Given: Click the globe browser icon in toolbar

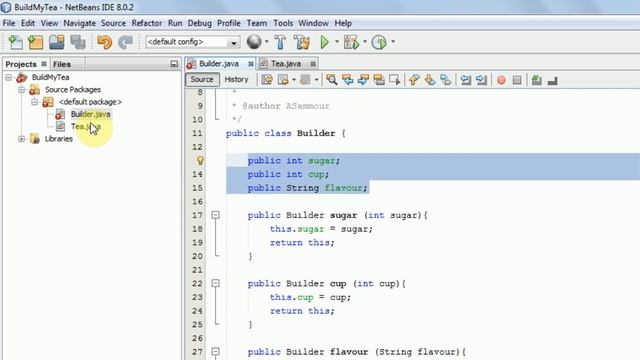Looking at the screenshot, I should tap(254, 42).
